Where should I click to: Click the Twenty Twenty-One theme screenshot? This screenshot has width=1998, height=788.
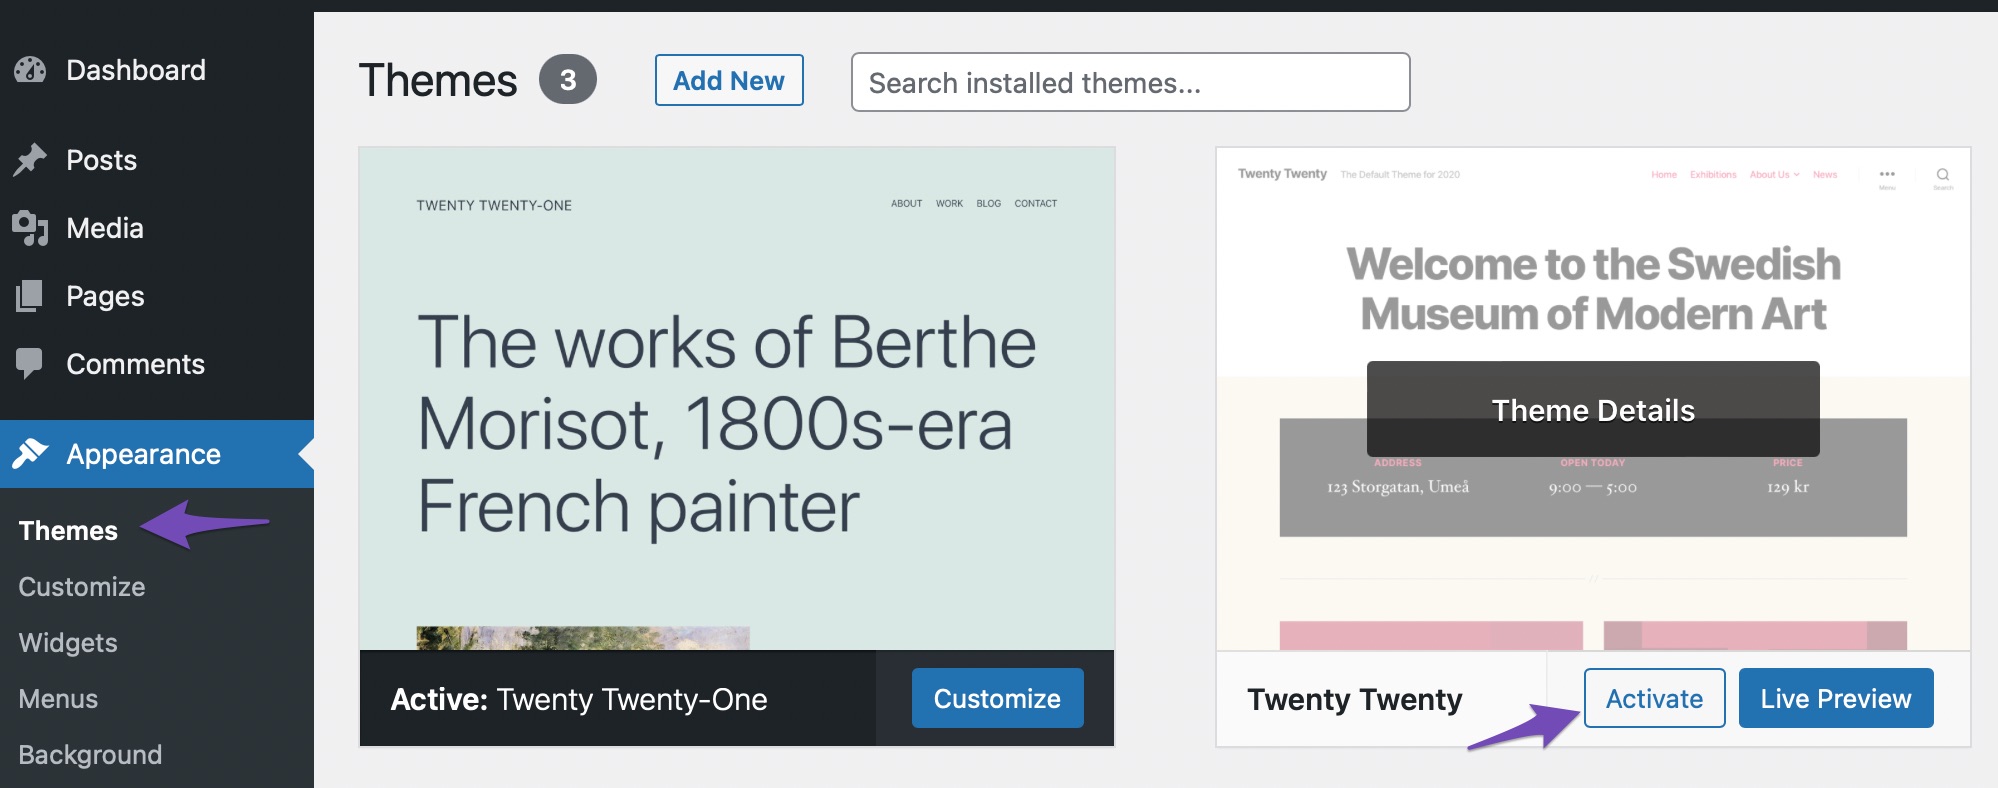click(x=737, y=398)
